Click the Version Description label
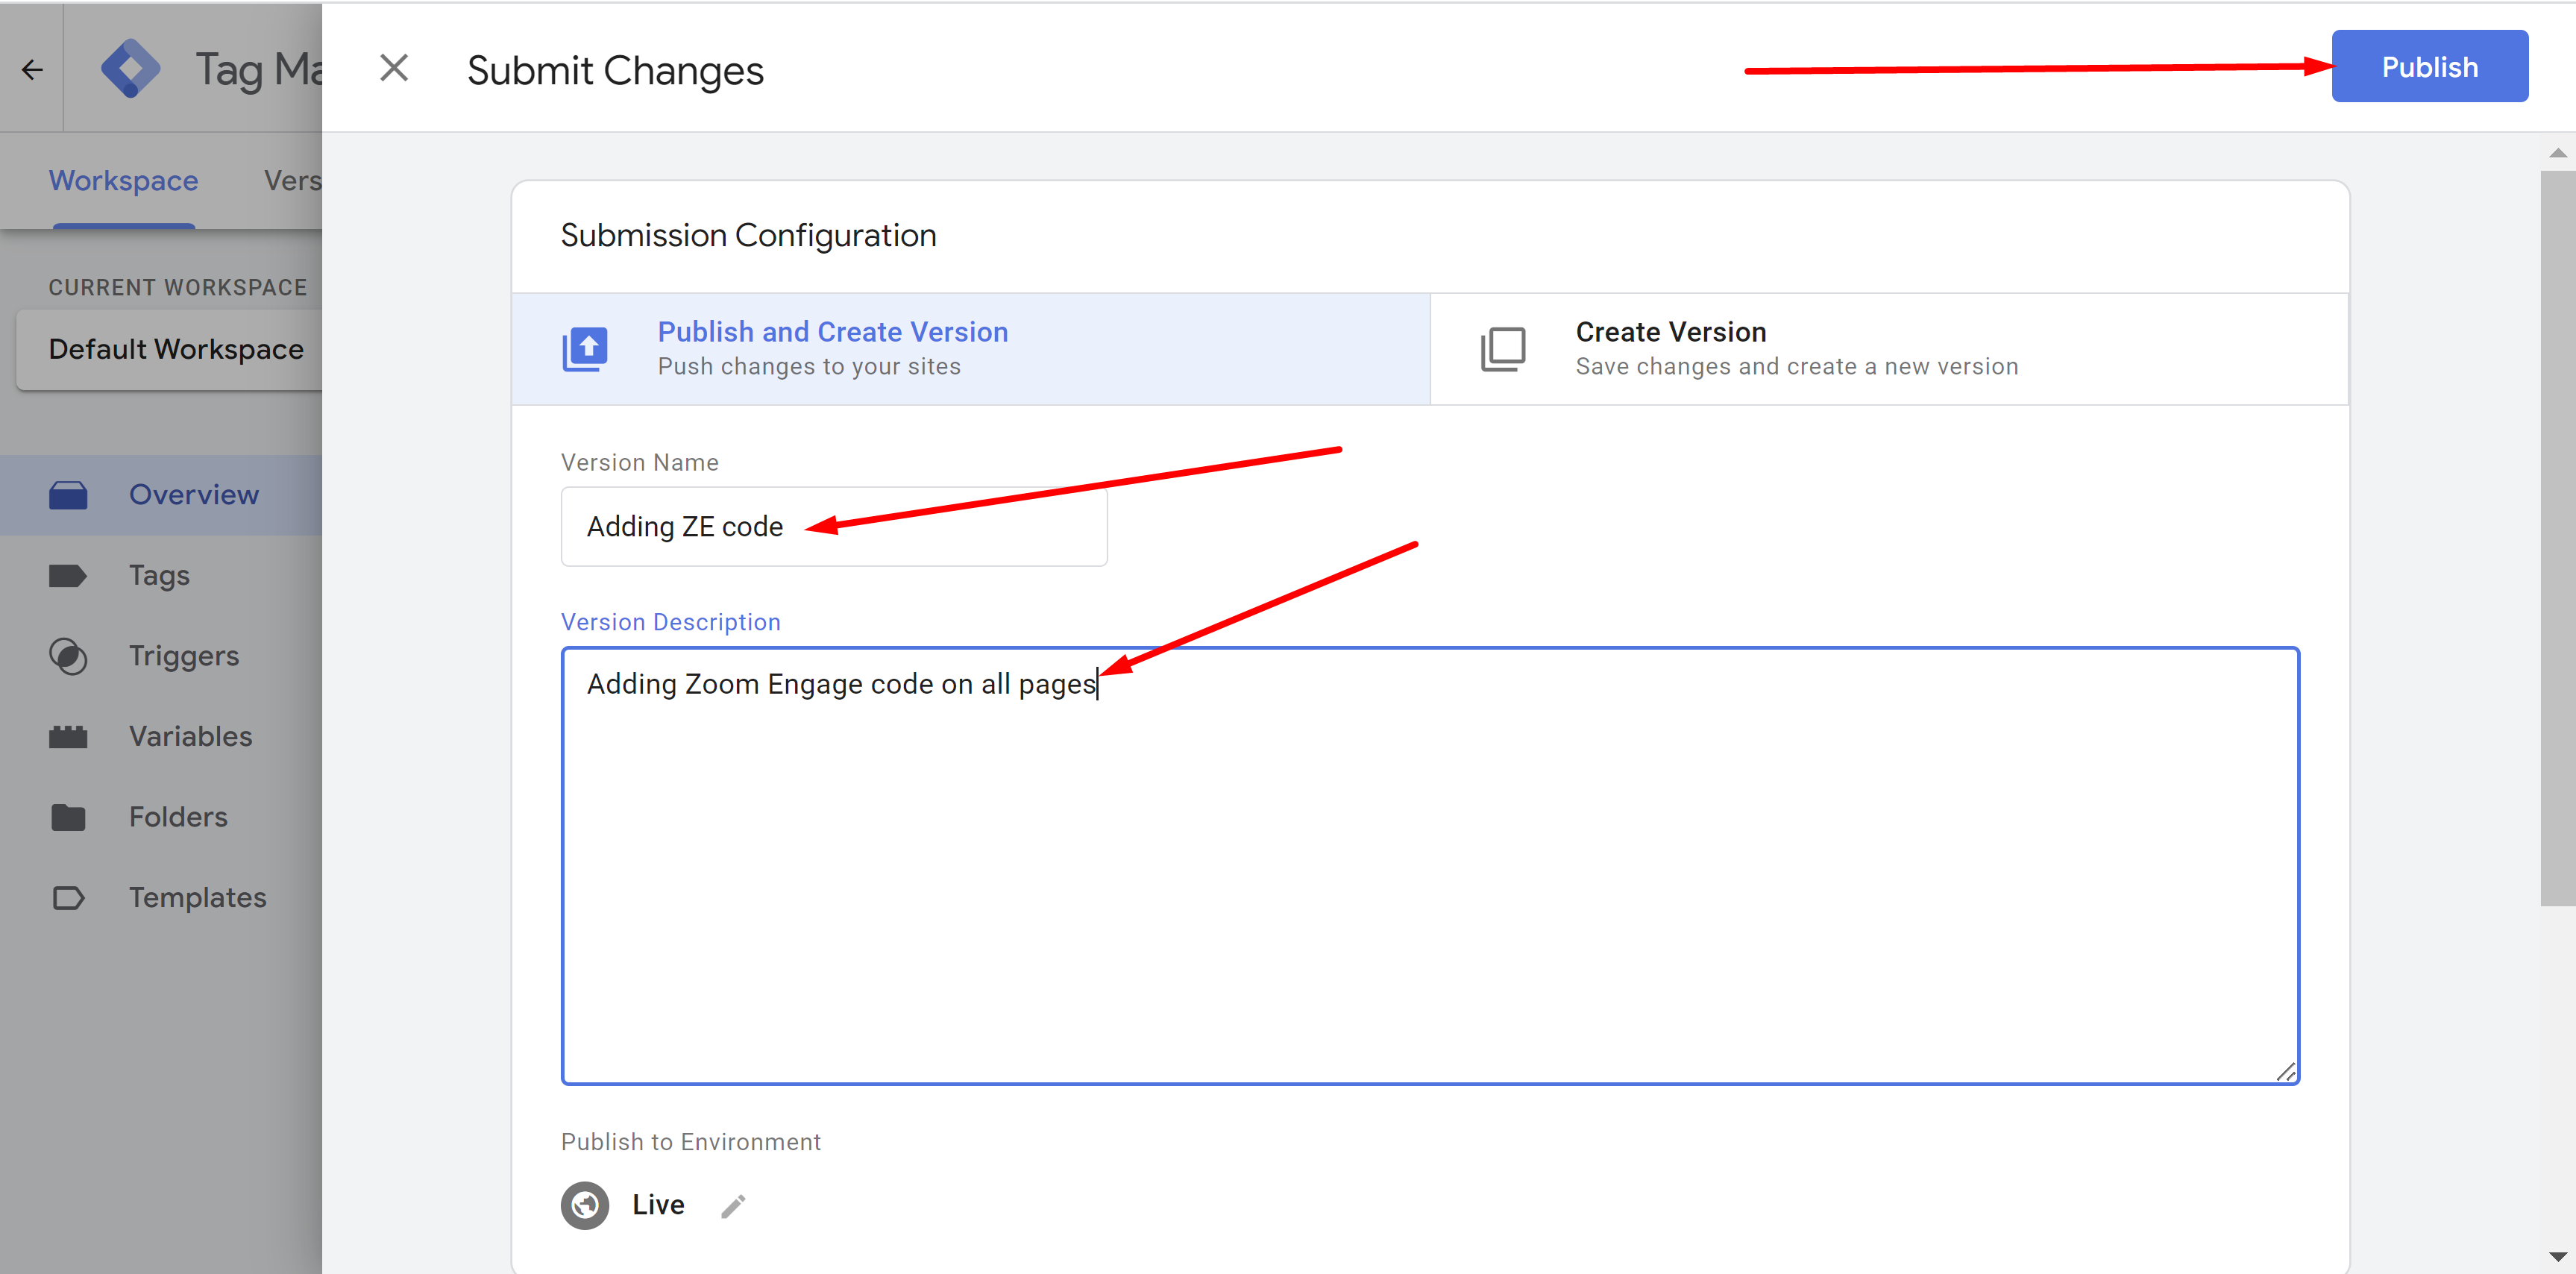This screenshot has height=1274, width=2576. [x=670, y=622]
